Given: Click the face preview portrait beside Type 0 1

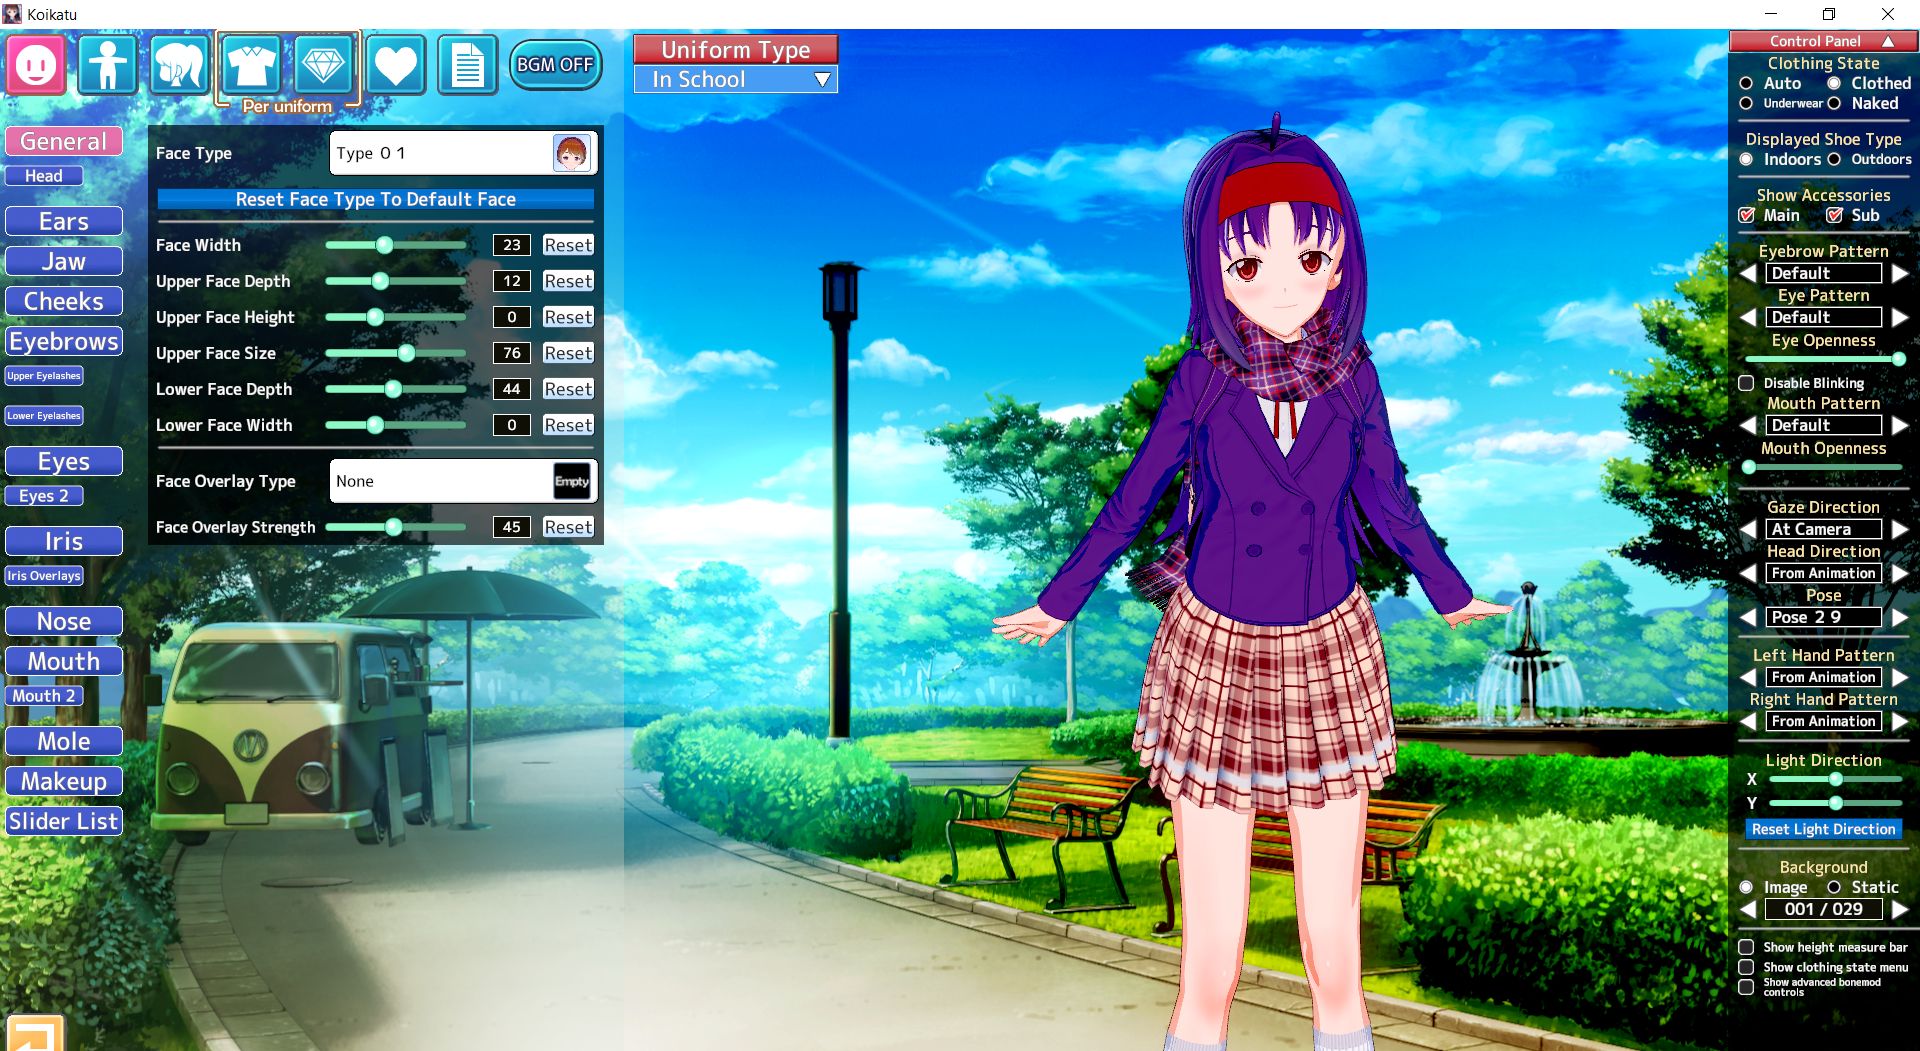Looking at the screenshot, I should click(574, 152).
